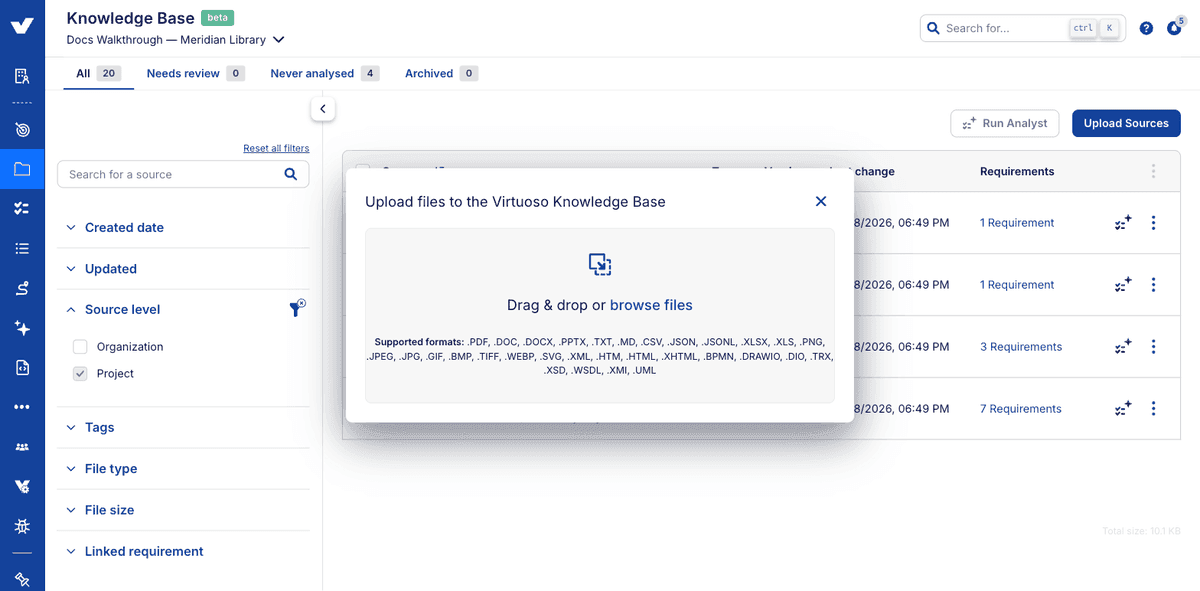
Task: Switch to the Needs review tab
Action: pyautogui.click(x=195, y=73)
